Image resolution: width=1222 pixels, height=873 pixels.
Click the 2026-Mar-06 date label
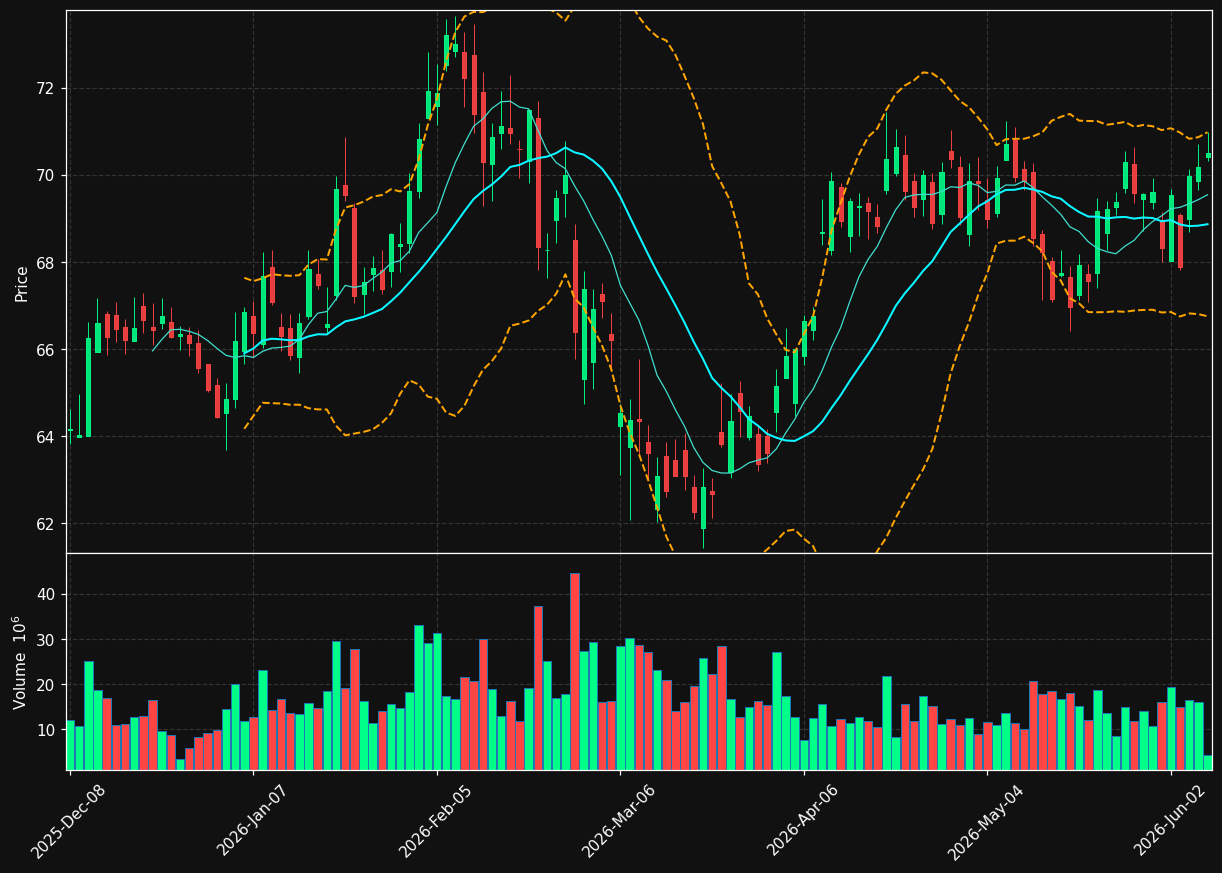click(619, 821)
